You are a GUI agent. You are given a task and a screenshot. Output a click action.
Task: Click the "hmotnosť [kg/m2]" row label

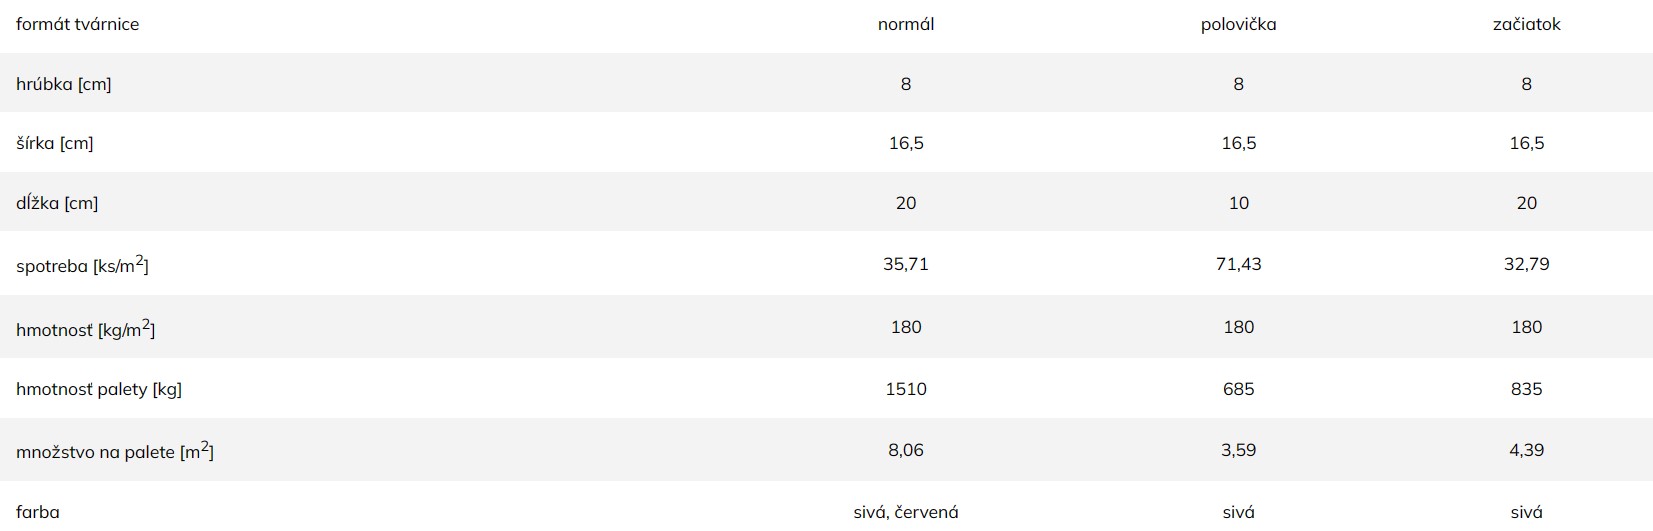click(86, 329)
